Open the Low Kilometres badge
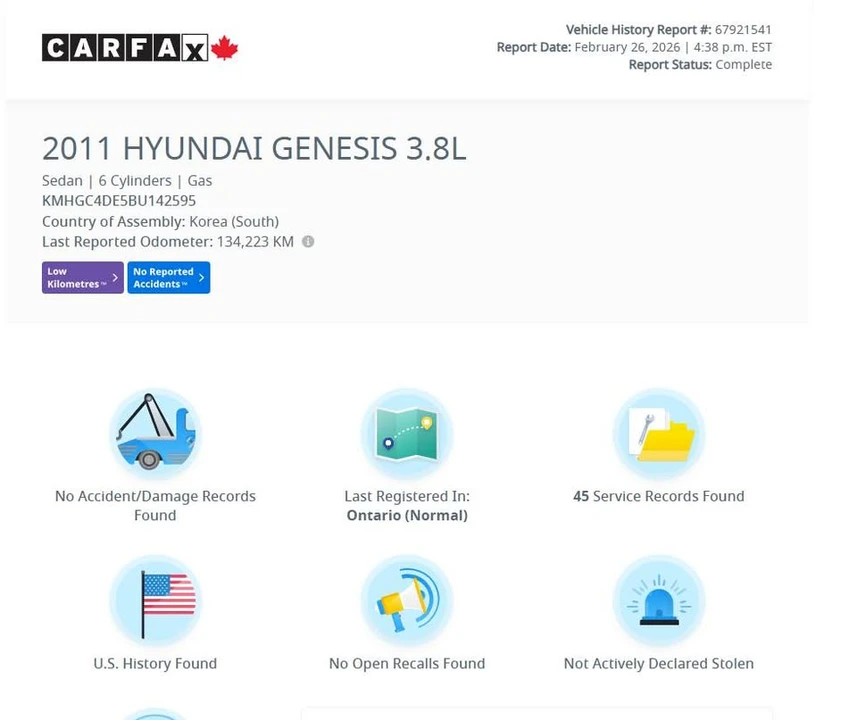This screenshot has width=857, height=720. 83,278
